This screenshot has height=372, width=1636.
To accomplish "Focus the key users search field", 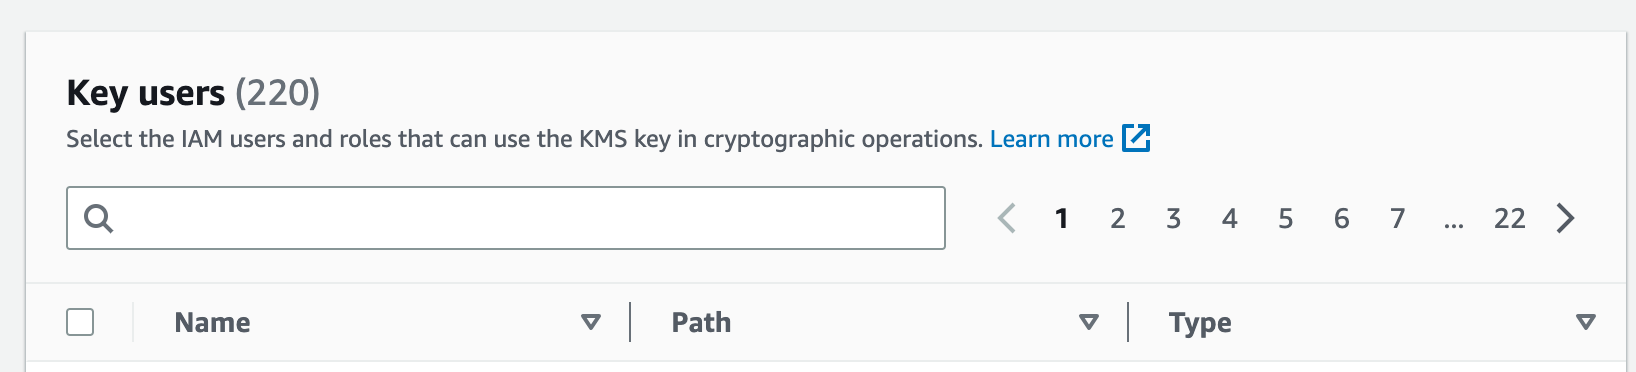I will [506, 218].
